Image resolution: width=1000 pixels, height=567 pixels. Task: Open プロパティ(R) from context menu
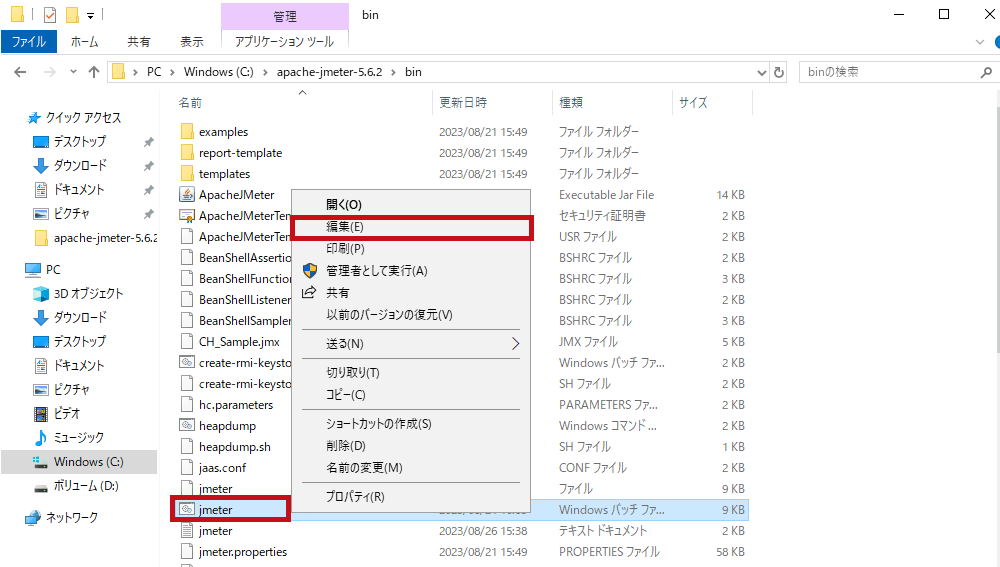(410, 497)
